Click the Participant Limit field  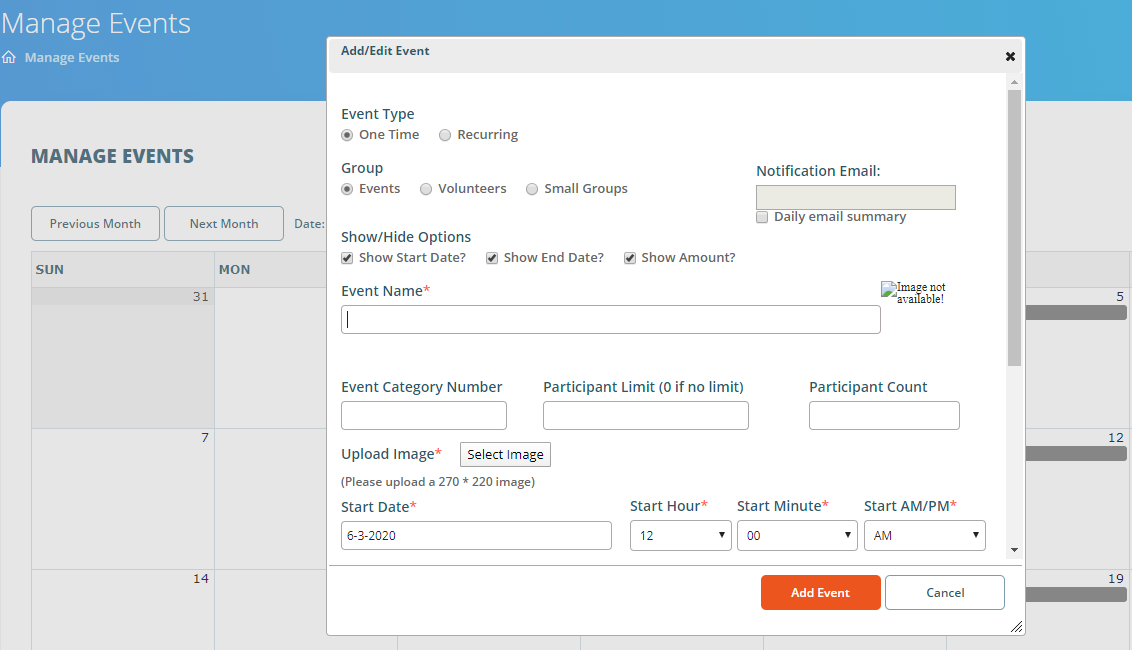point(645,415)
